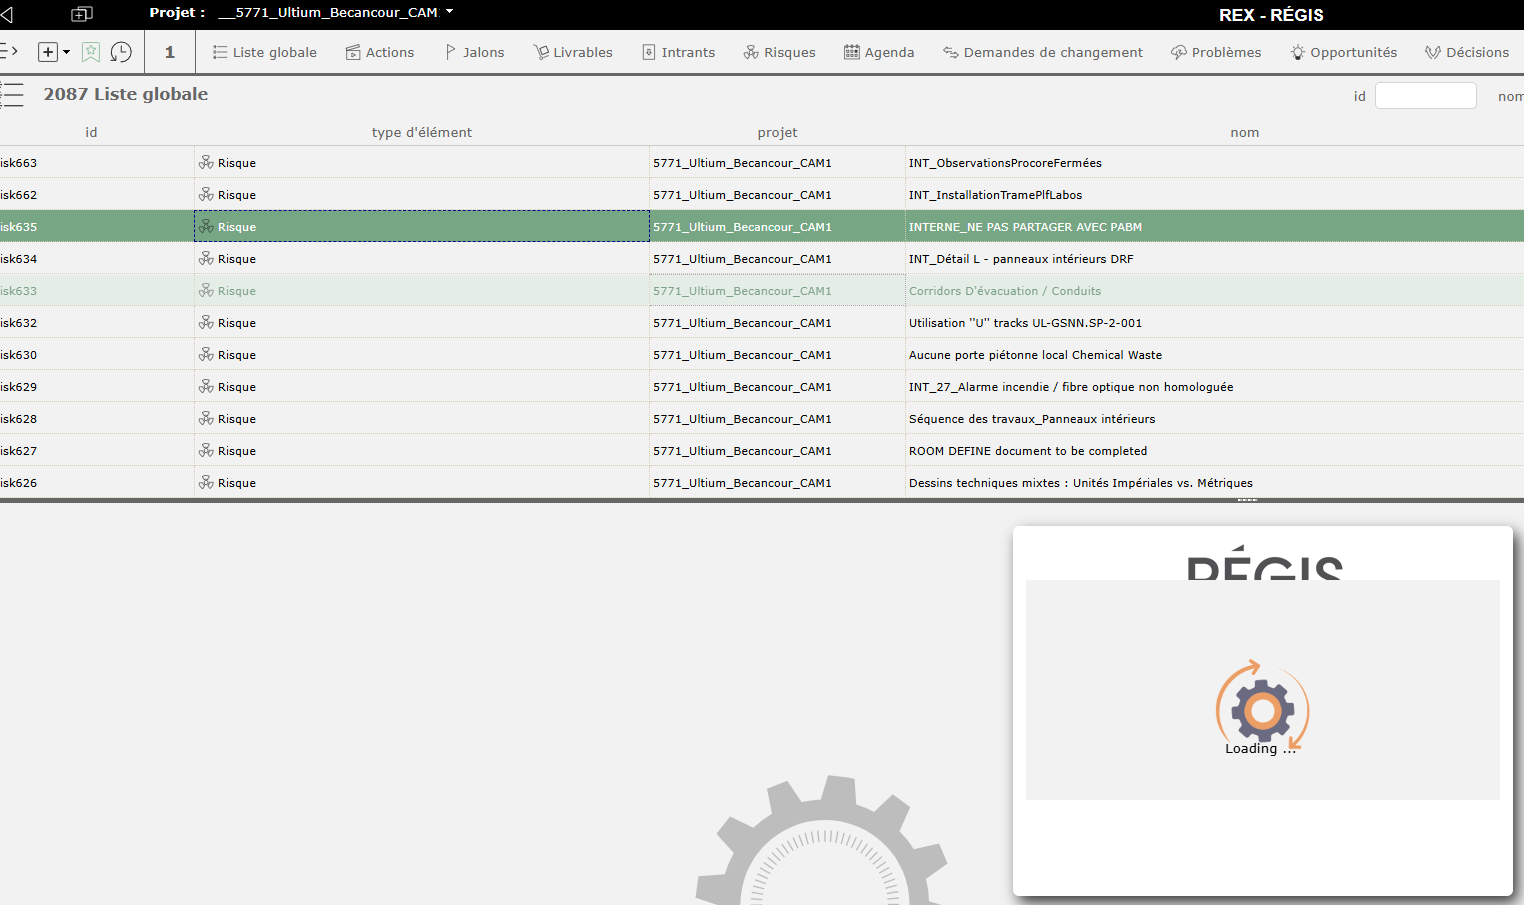Open dropdown arrow next to the plus button
This screenshot has width=1524, height=905.
tap(67, 52)
